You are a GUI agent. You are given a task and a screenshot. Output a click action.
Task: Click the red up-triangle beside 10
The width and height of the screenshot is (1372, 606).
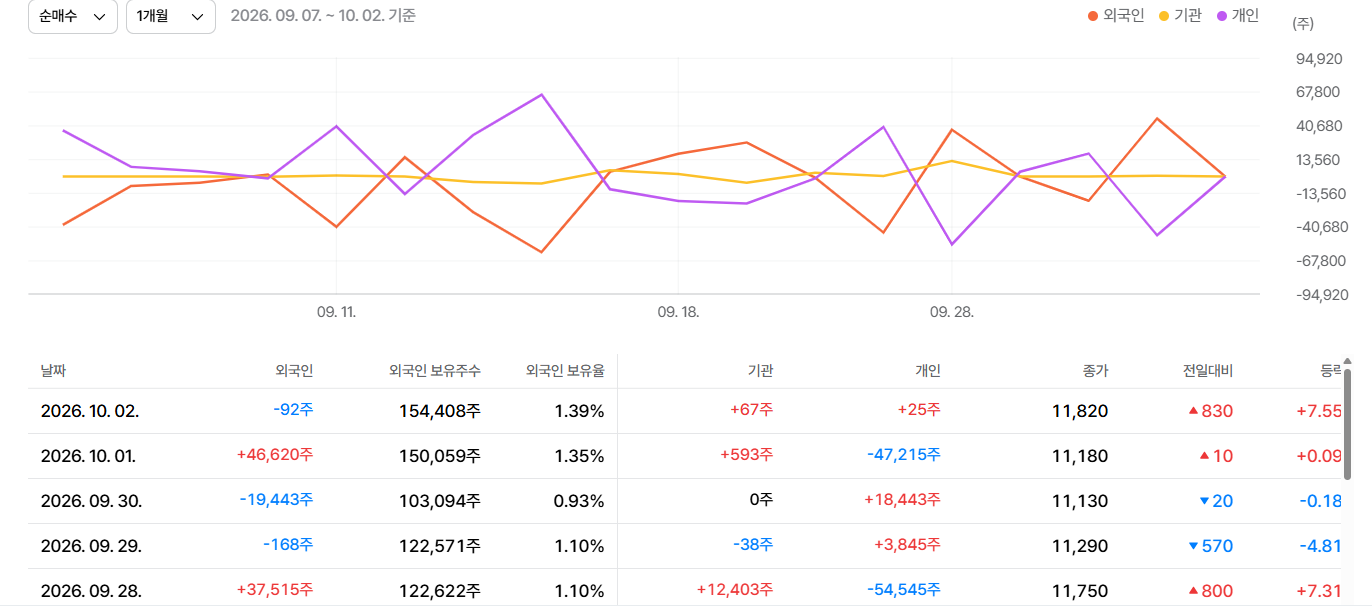1205,456
